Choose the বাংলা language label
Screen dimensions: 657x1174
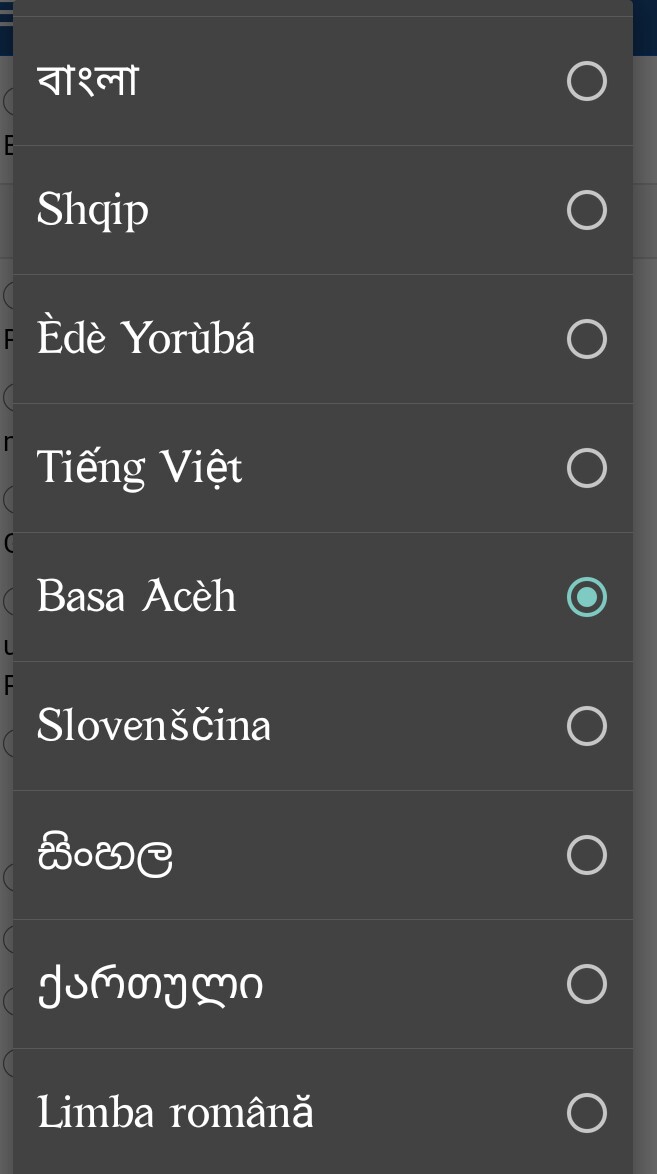(x=88, y=81)
